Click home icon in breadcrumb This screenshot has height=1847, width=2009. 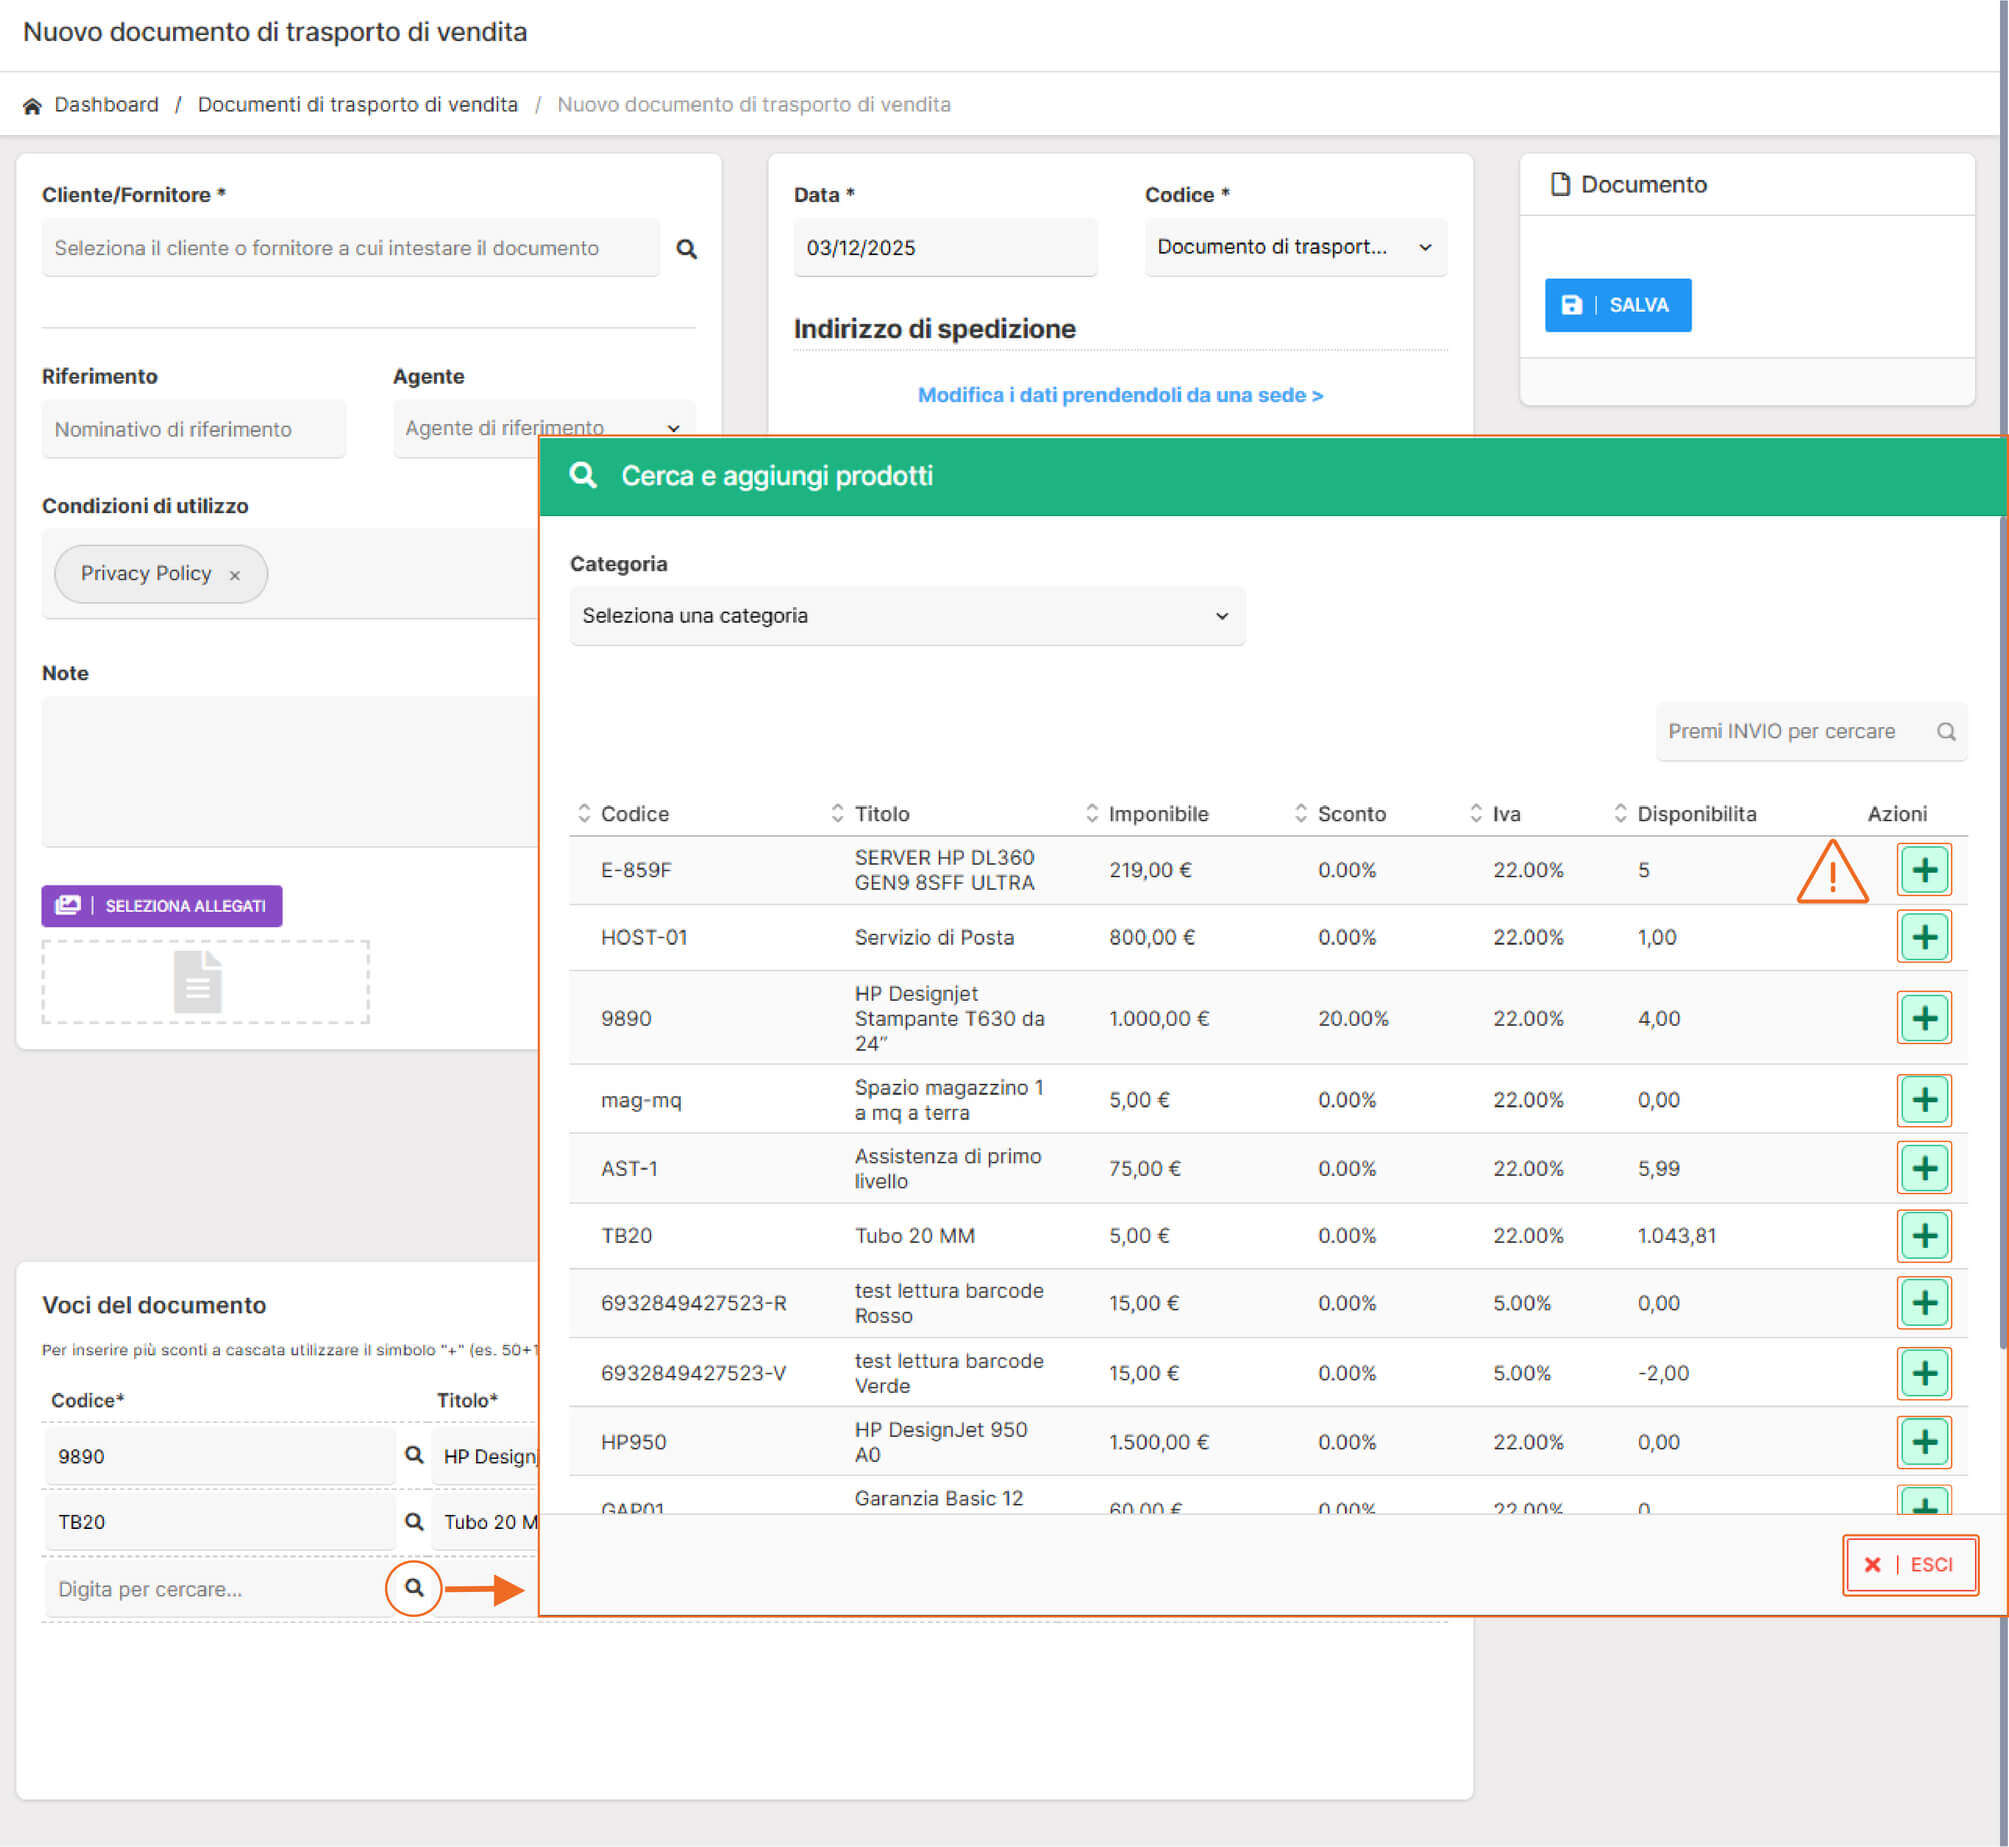tap(32, 106)
